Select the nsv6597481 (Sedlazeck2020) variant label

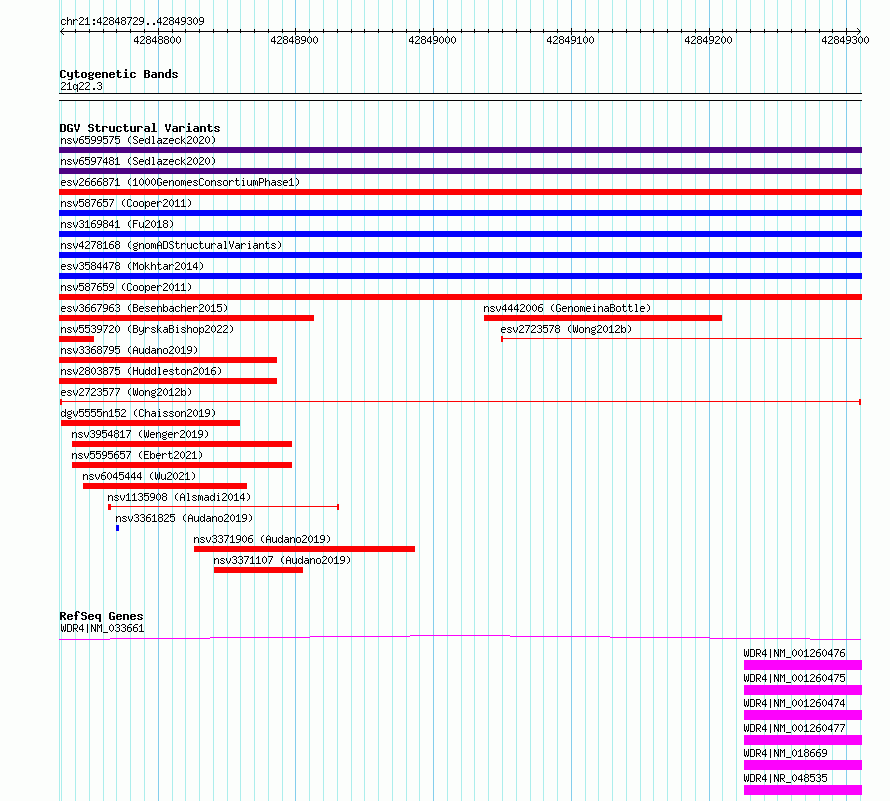138,161
